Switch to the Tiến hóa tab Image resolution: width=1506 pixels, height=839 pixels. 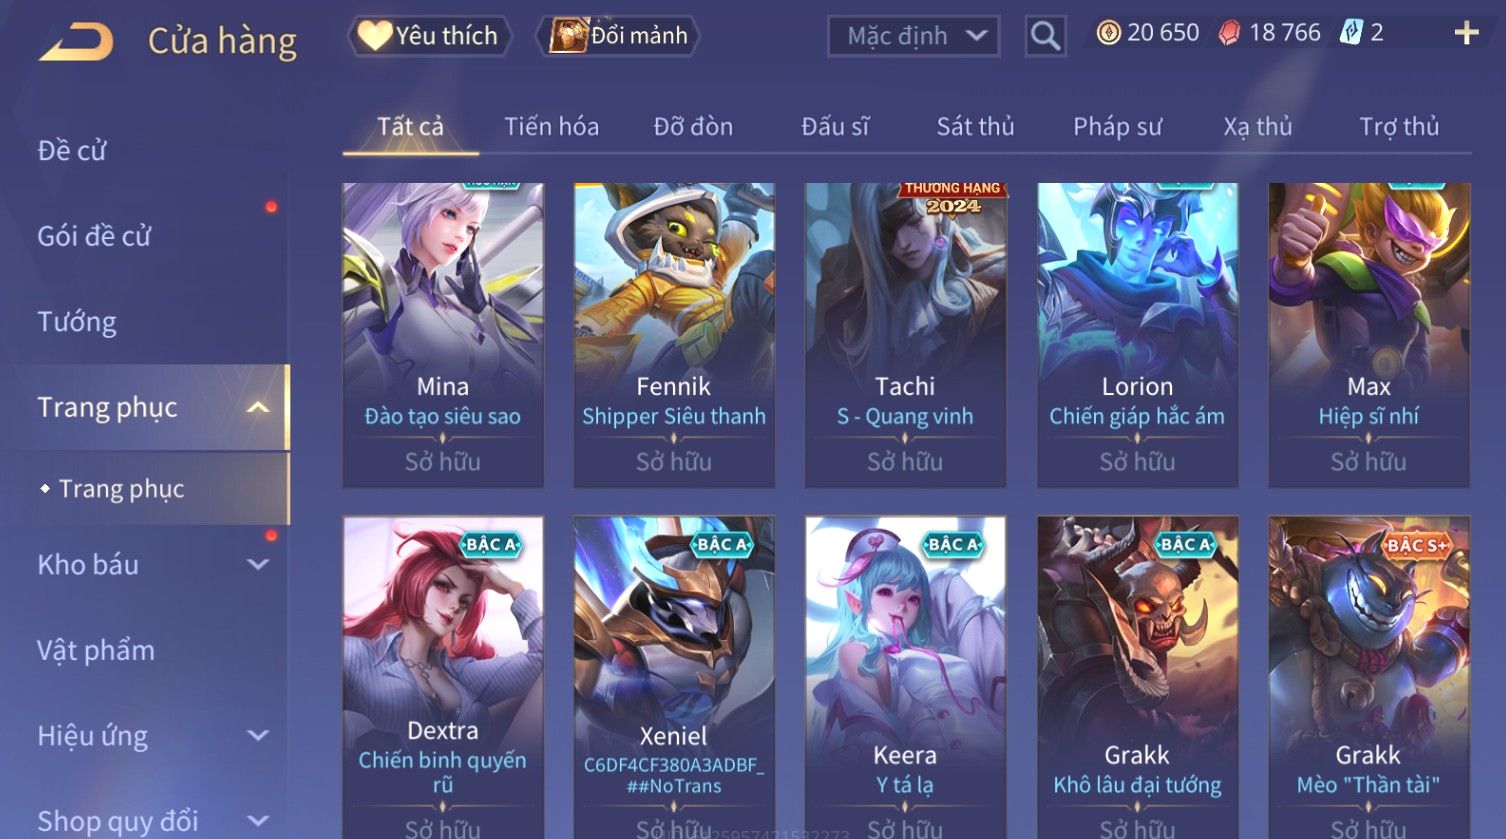tap(551, 126)
